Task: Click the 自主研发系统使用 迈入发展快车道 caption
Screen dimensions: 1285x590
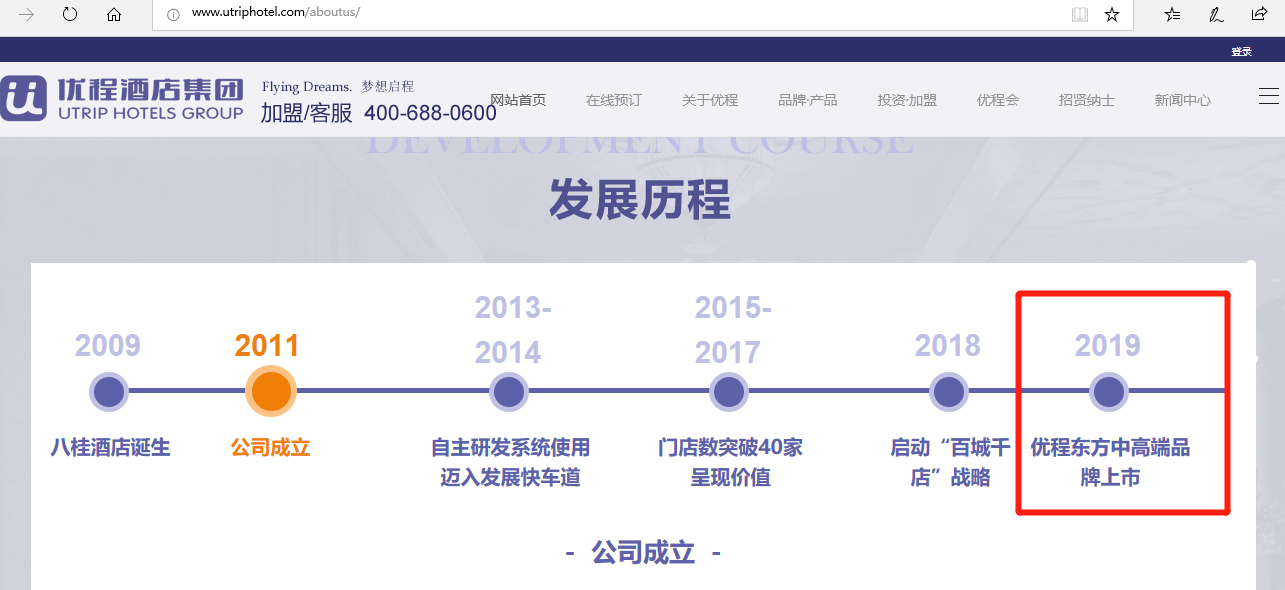Action: coord(511,462)
